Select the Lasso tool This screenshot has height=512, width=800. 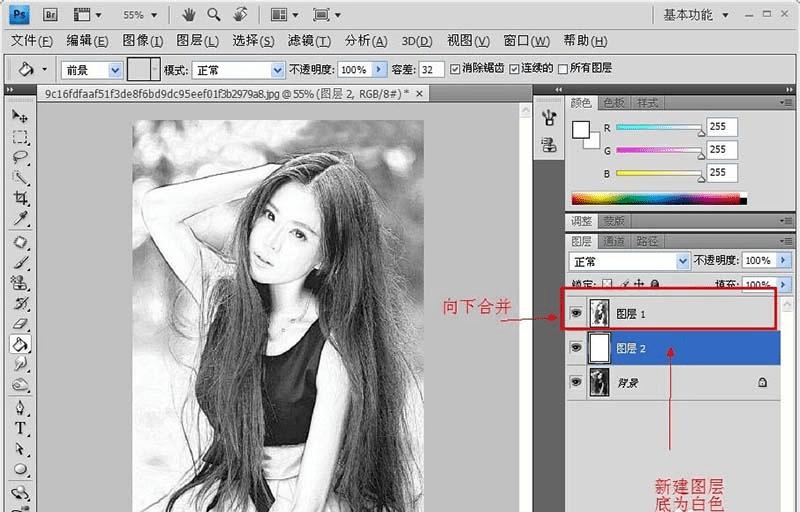pos(20,157)
